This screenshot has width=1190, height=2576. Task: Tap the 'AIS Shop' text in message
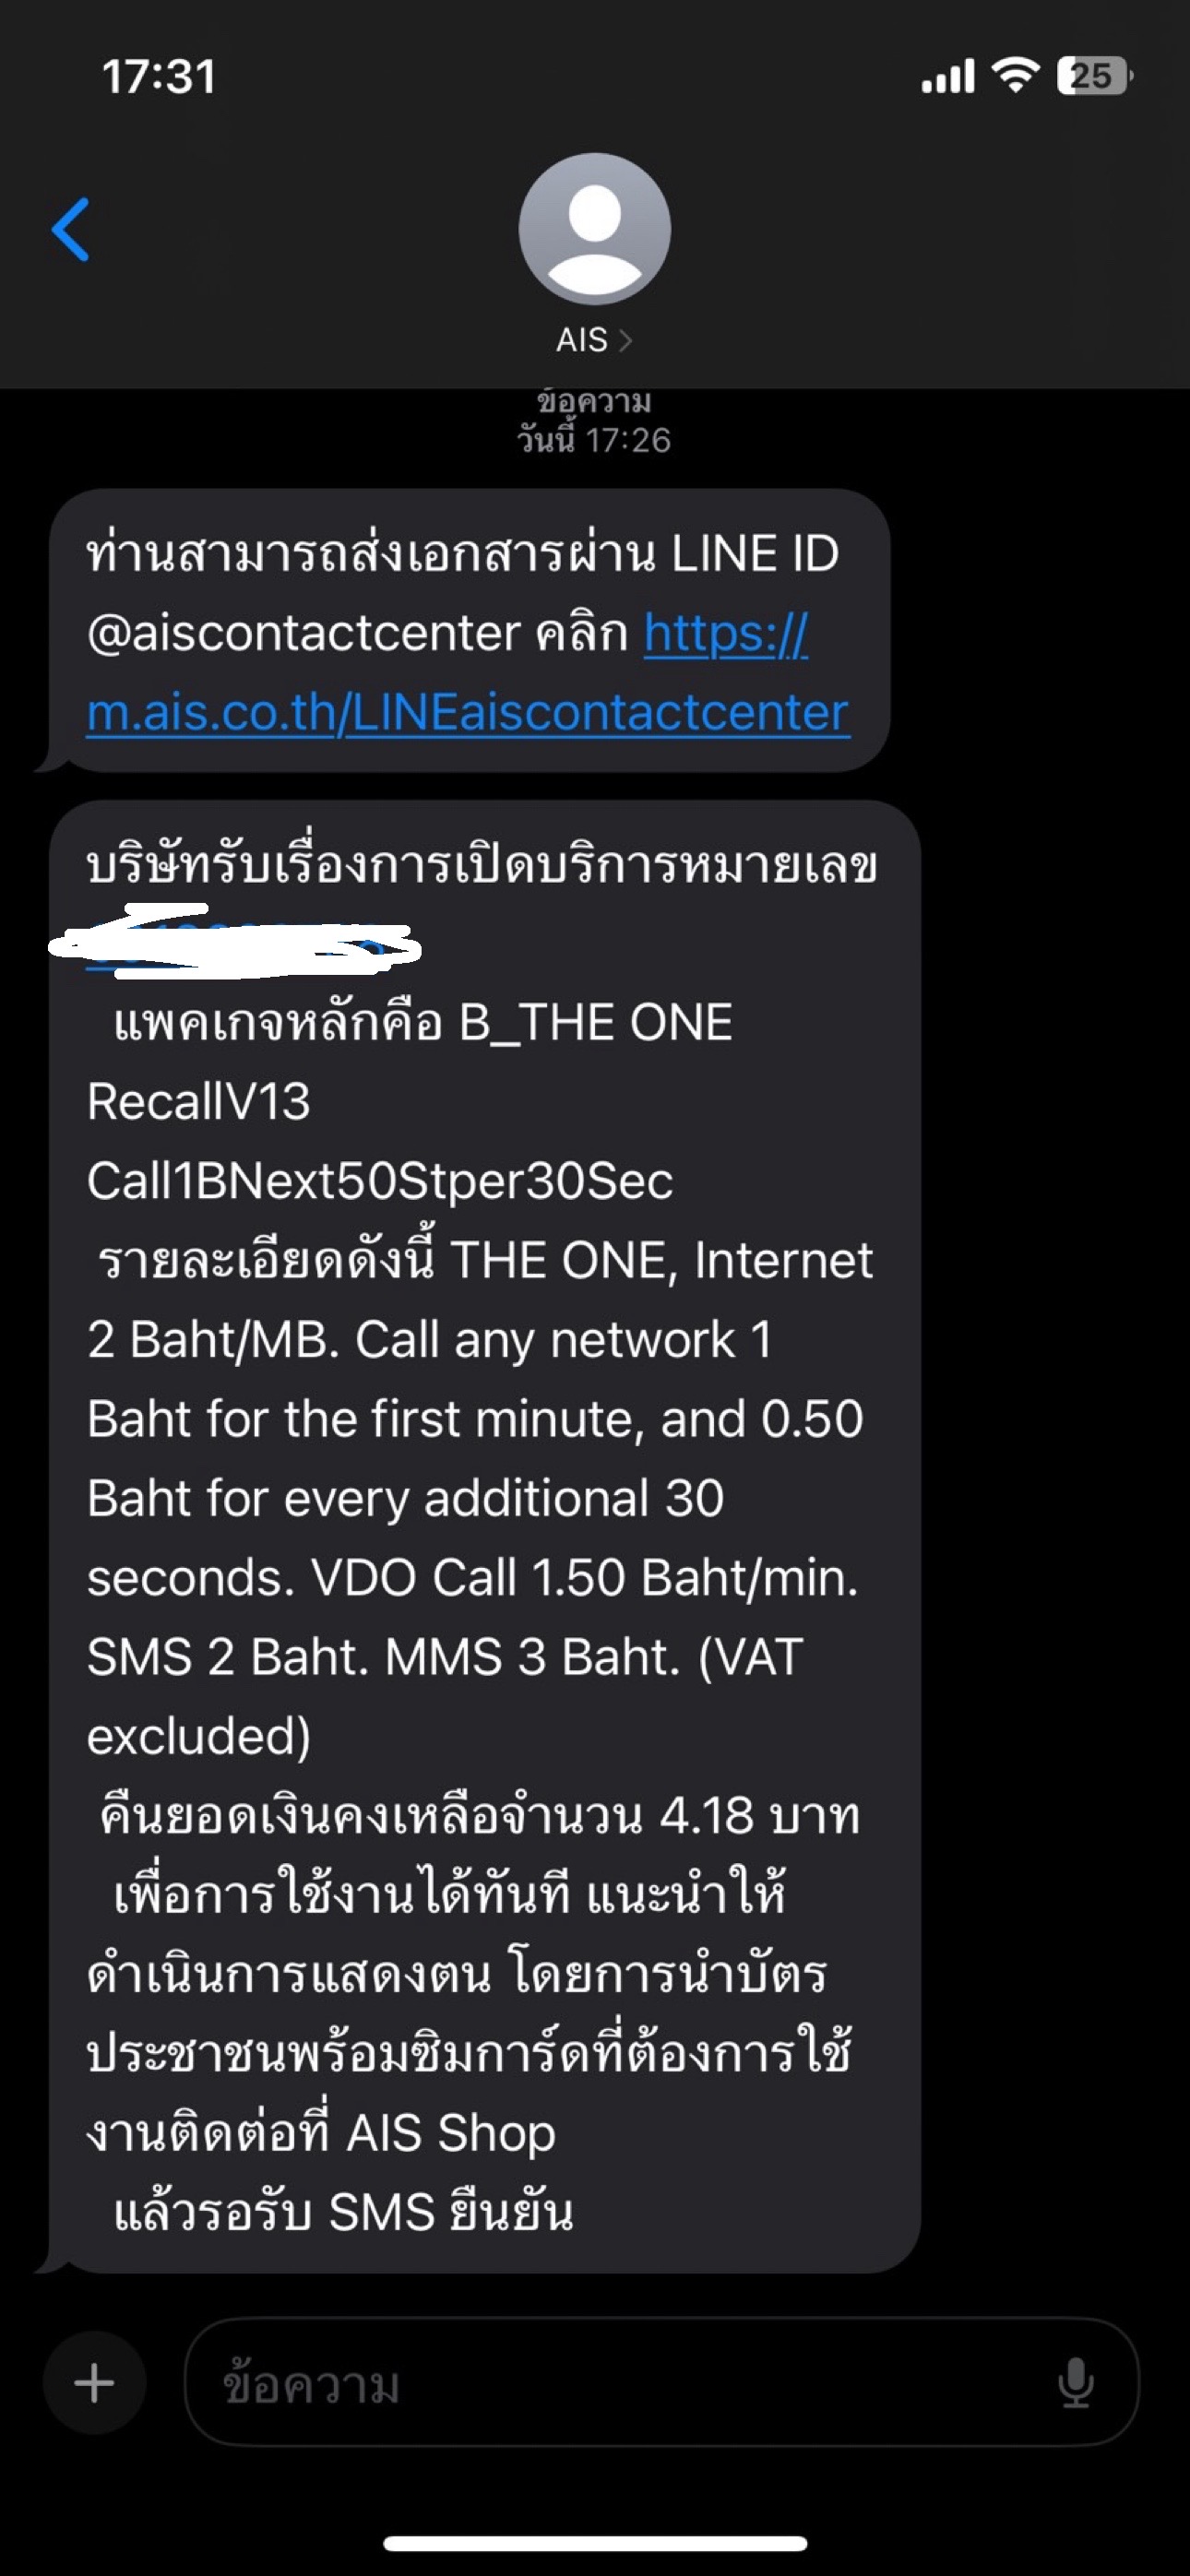click(x=450, y=2133)
